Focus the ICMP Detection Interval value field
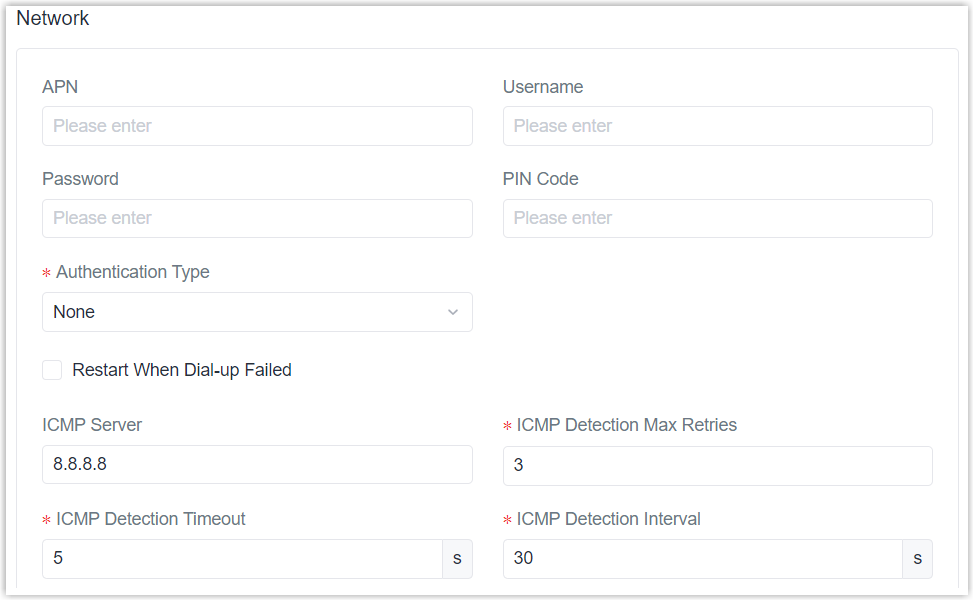Screen dimensions: 974x601 pos(703,558)
